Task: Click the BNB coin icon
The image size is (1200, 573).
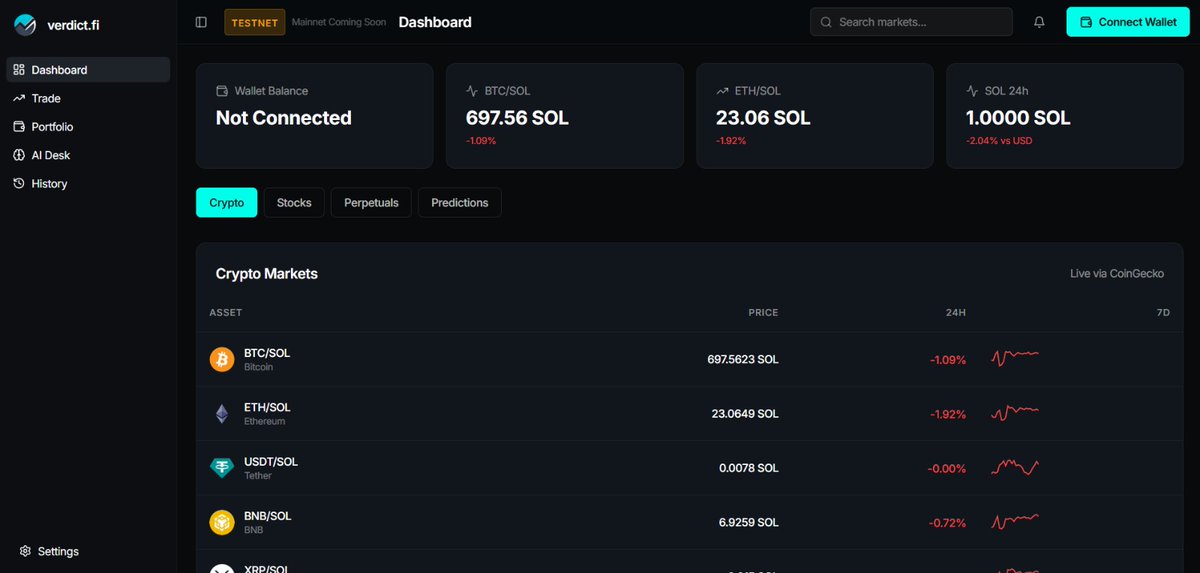Action: 222,522
